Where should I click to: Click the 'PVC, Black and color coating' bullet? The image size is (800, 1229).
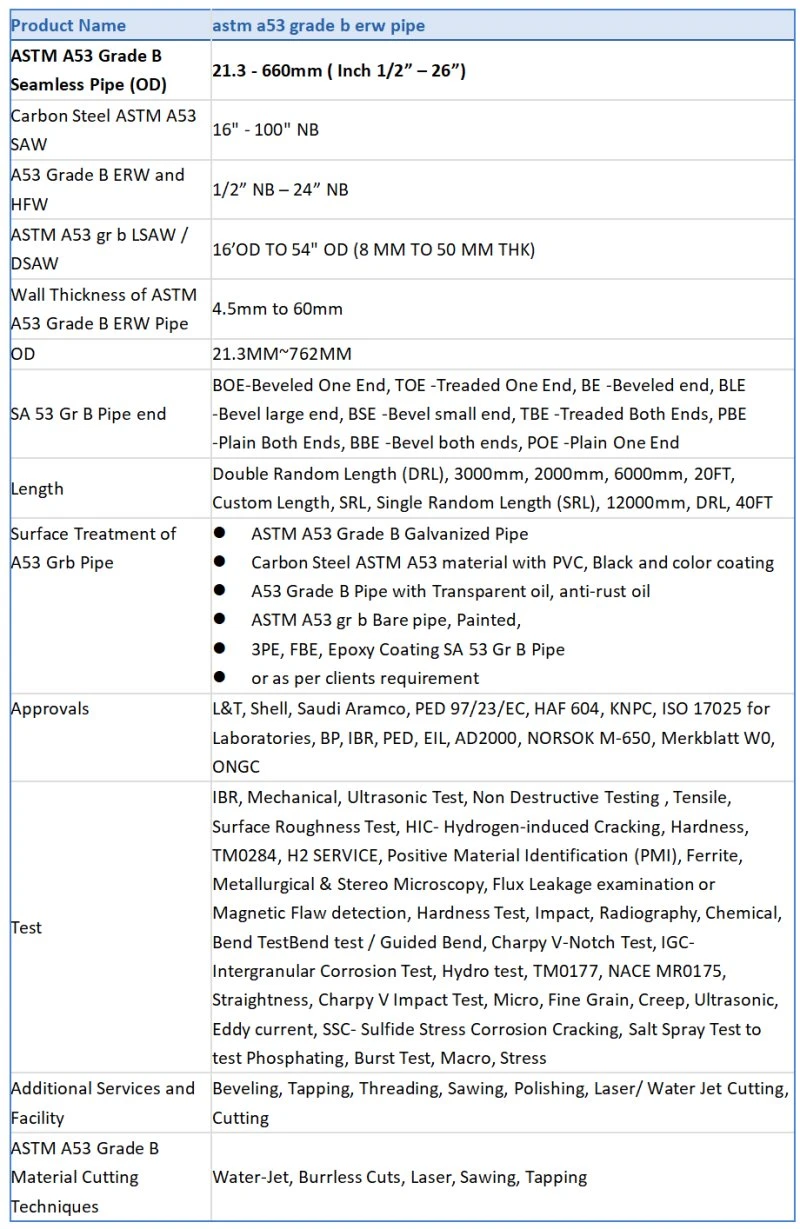click(512, 563)
